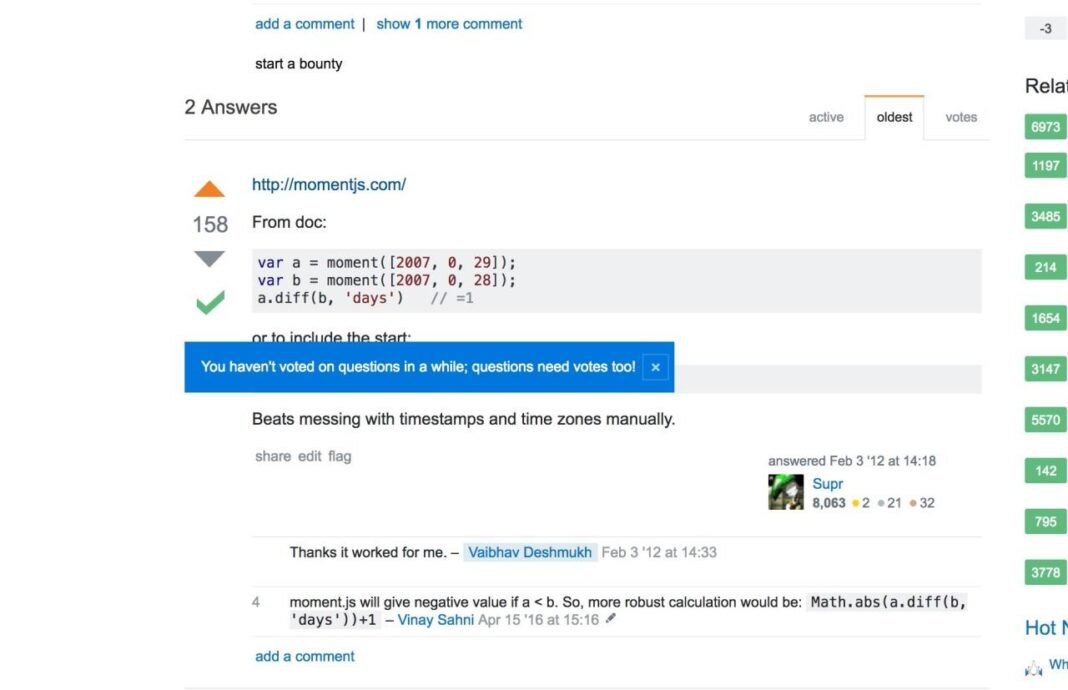Image resolution: width=1068 pixels, height=690 pixels.
Task: Click 'start a bounty'
Action: (x=299, y=62)
